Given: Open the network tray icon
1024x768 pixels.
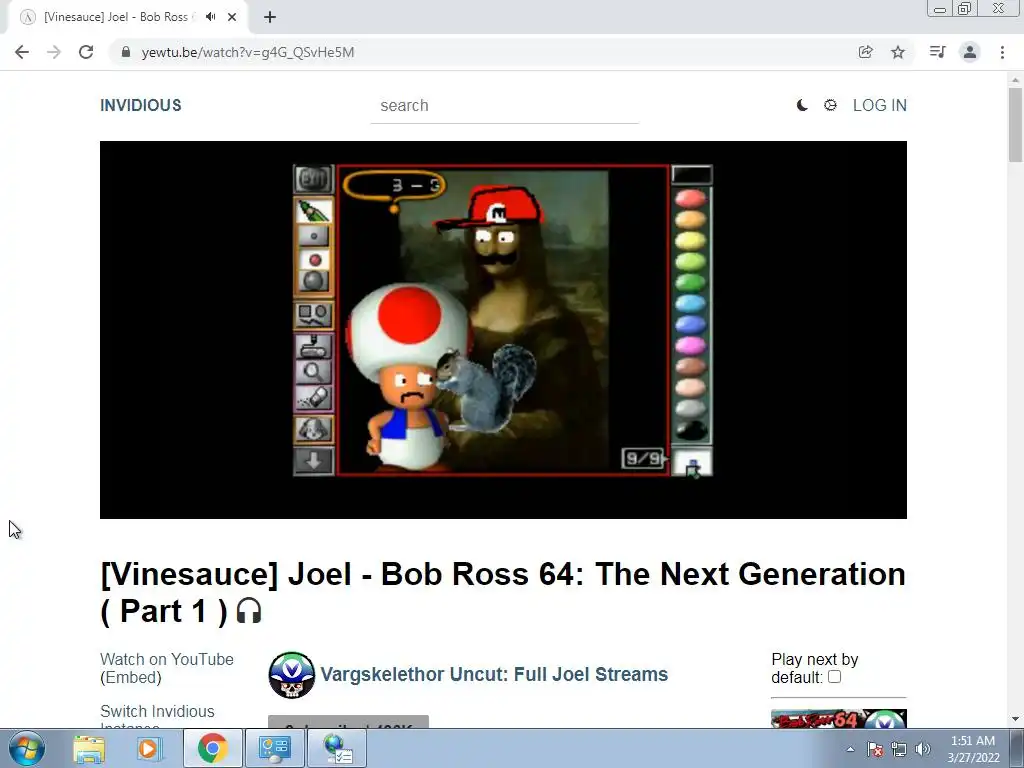Looking at the screenshot, I should pyautogui.click(x=899, y=749).
